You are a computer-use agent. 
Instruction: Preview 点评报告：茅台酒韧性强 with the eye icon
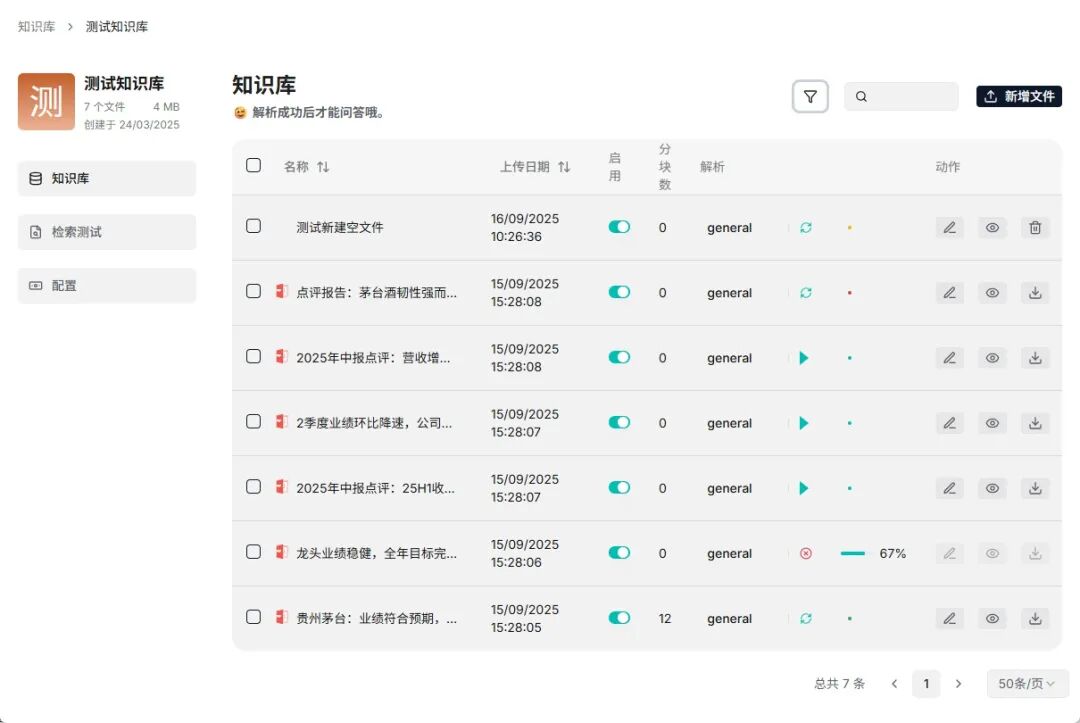(991, 292)
